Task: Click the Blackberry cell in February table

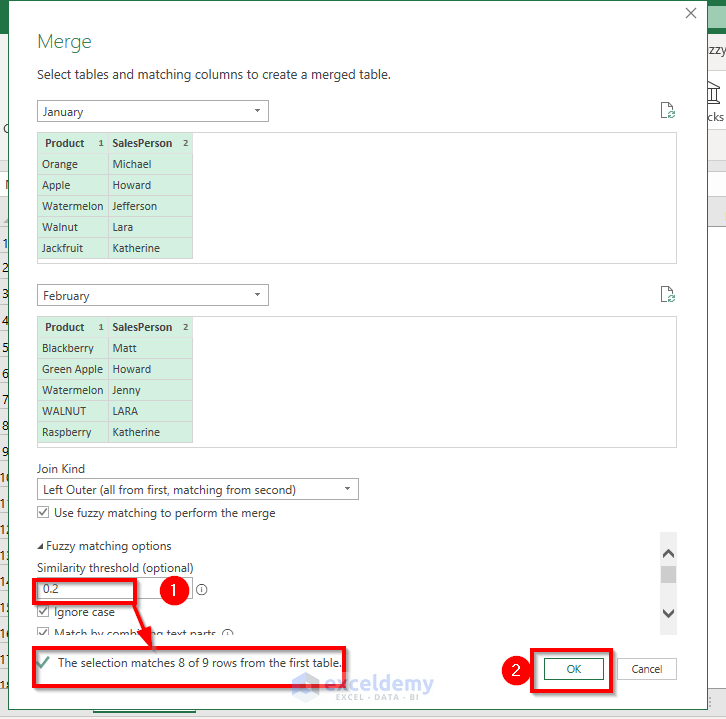Action: 73,348
